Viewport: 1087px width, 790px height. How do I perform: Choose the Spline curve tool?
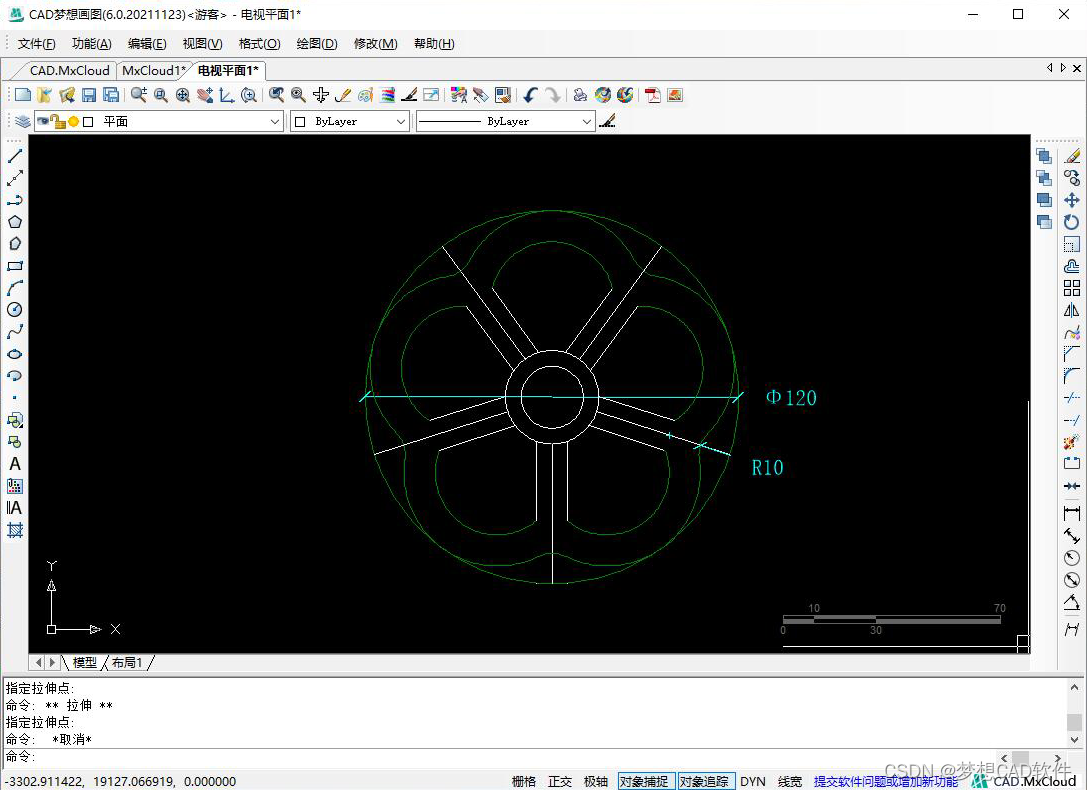point(15,332)
